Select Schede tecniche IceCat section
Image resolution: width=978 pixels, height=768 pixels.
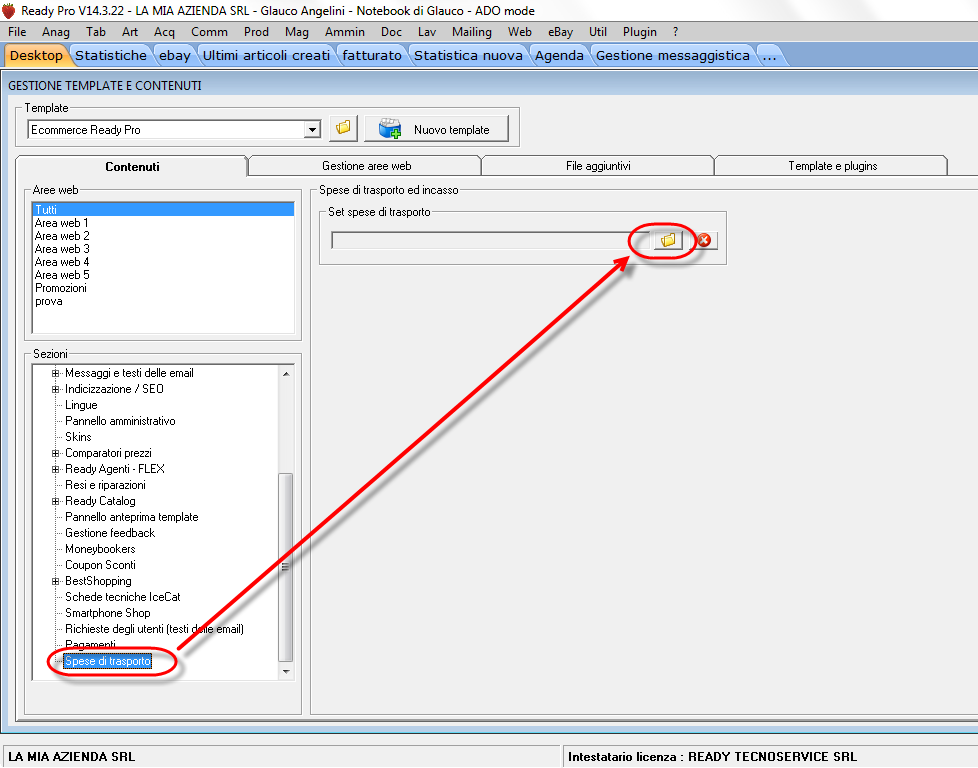pyautogui.click(x=122, y=597)
